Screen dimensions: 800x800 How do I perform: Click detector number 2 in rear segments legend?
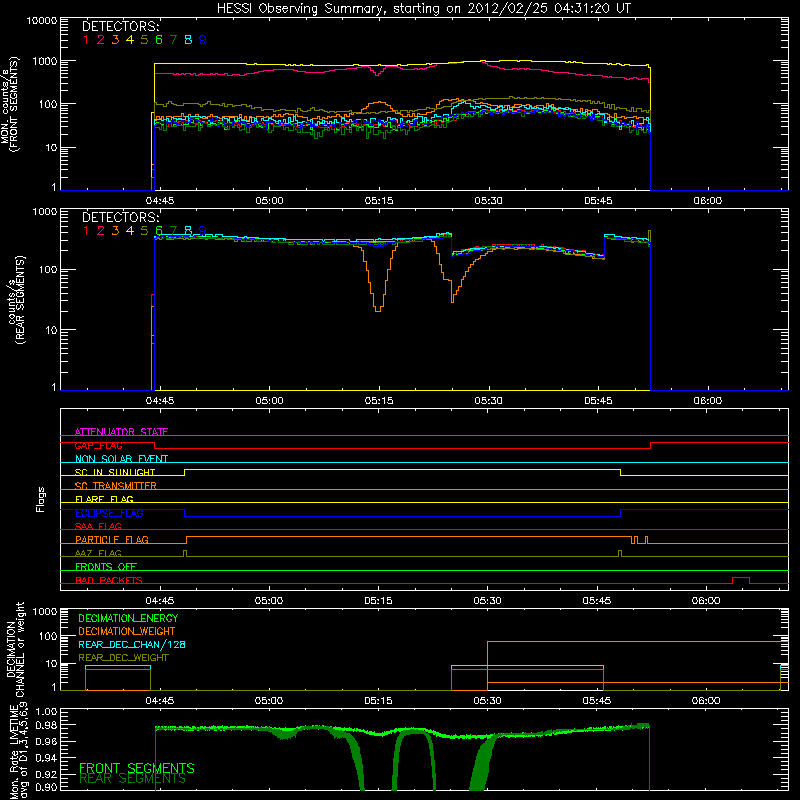coord(101,231)
